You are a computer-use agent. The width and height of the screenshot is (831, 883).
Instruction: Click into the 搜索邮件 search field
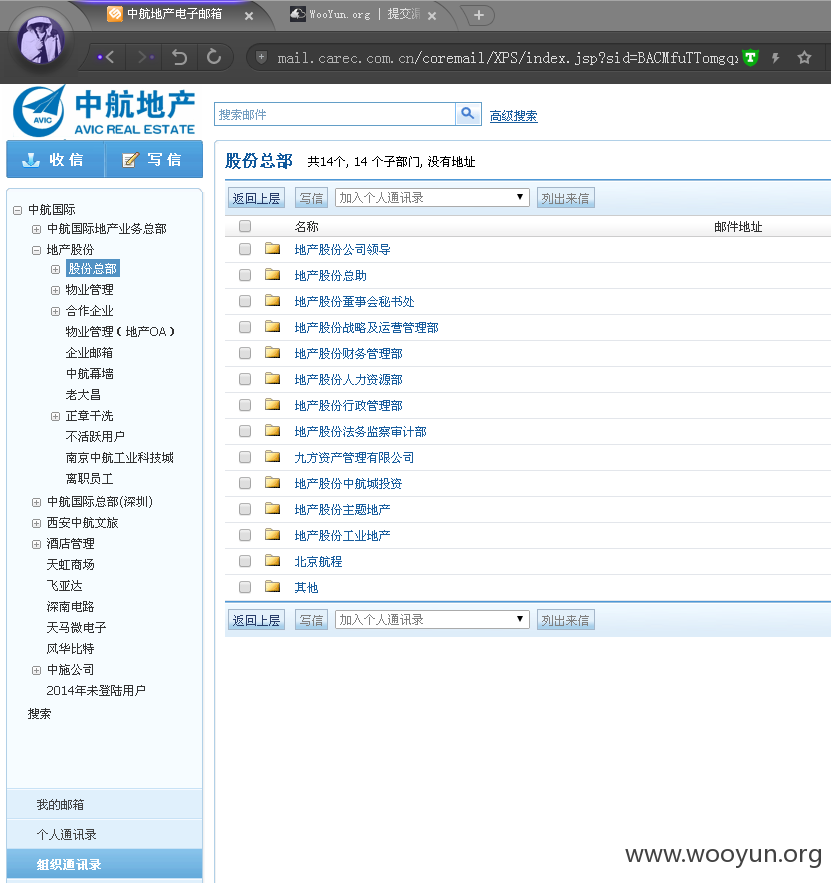pyautogui.click(x=334, y=114)
